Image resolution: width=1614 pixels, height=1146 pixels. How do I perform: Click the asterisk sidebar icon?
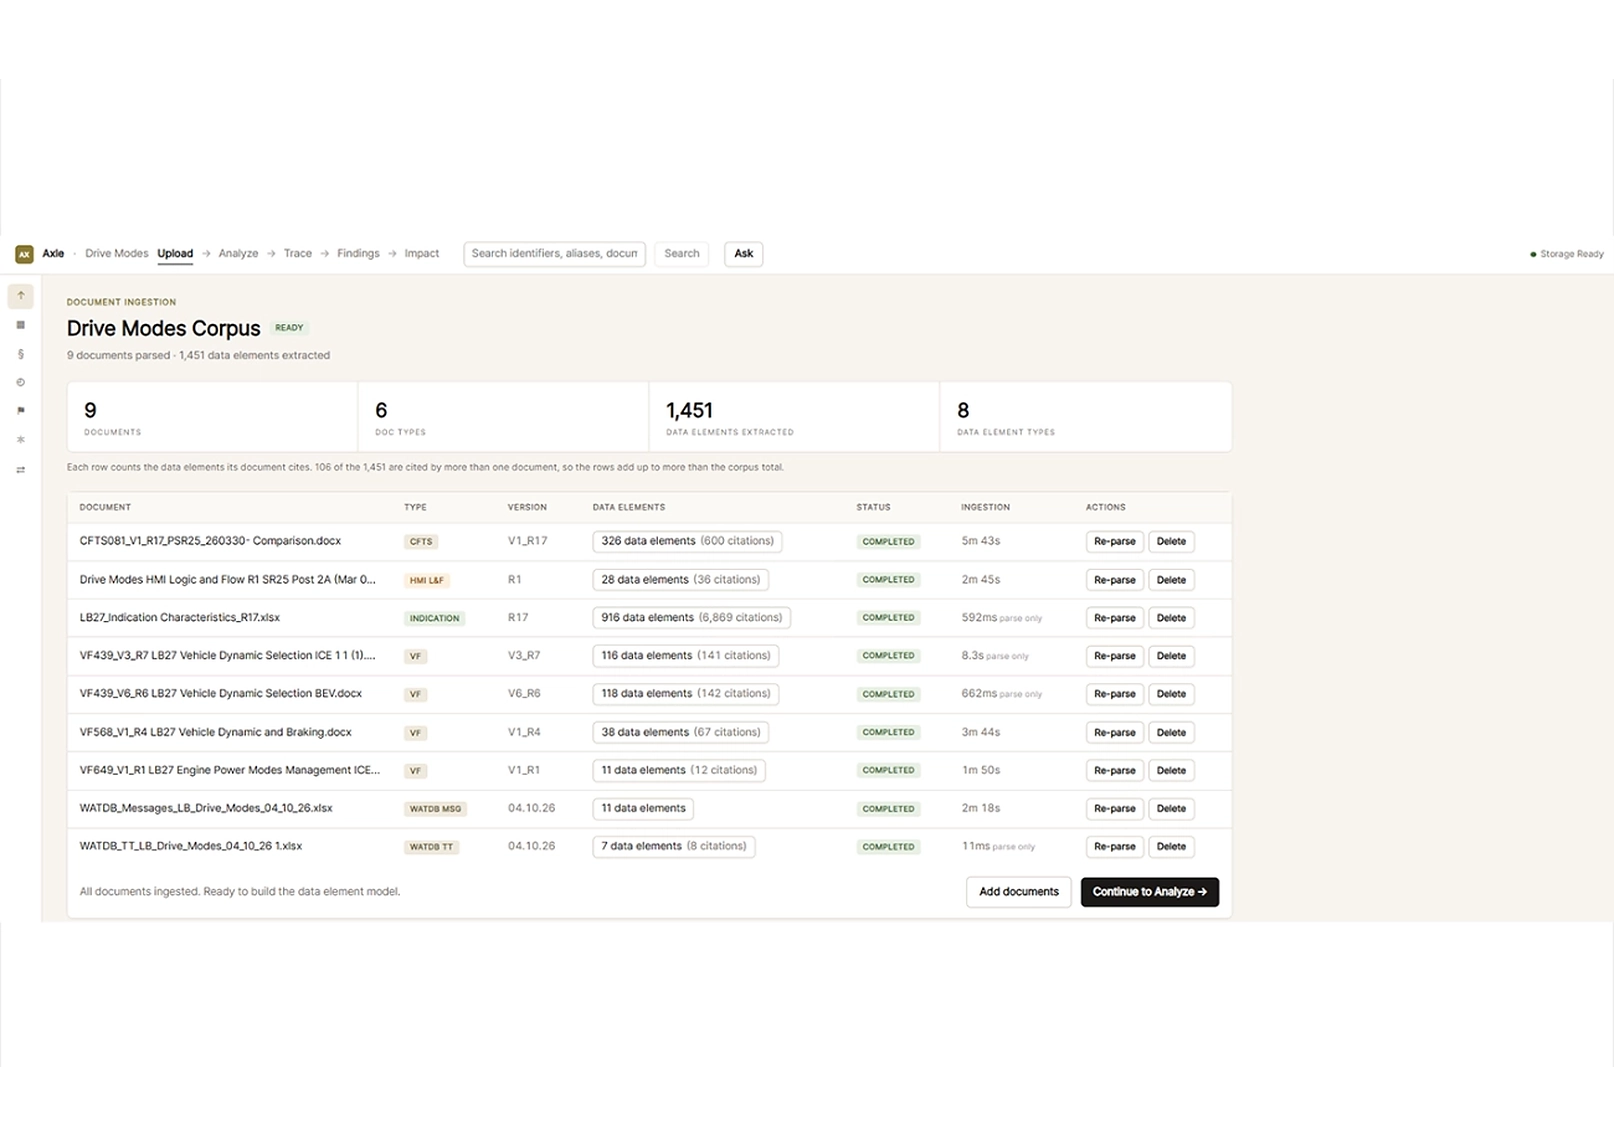[20, 440]
